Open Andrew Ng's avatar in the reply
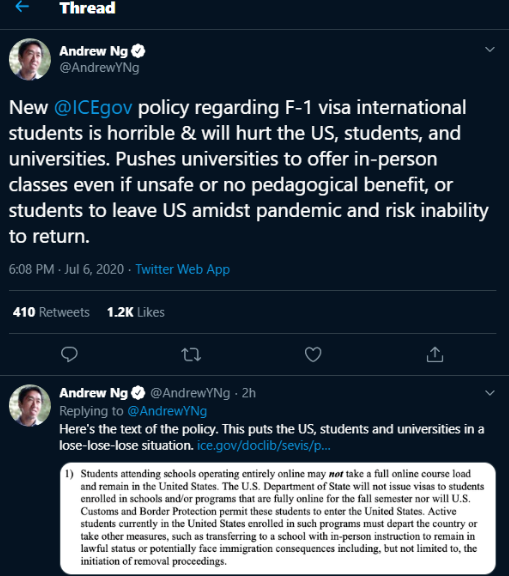509x576 pixels. coord(30,406)
